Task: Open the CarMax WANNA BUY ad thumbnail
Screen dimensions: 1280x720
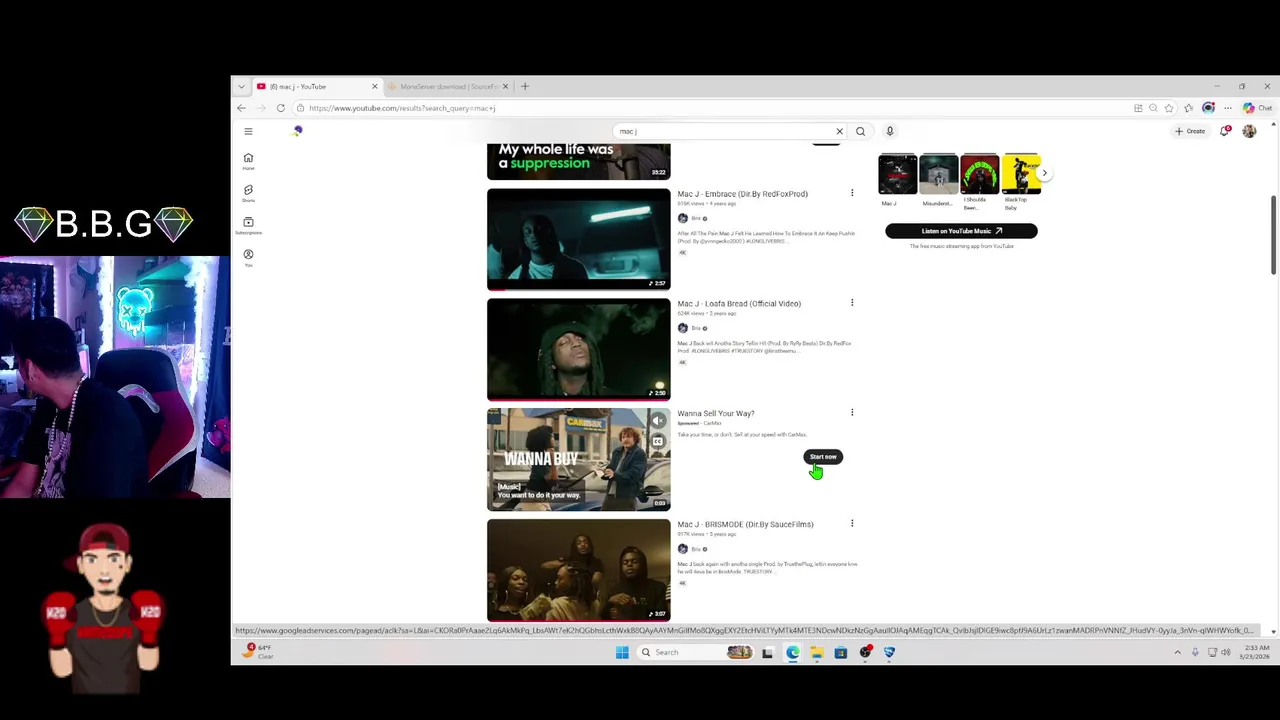Action: tap(578, 459)
